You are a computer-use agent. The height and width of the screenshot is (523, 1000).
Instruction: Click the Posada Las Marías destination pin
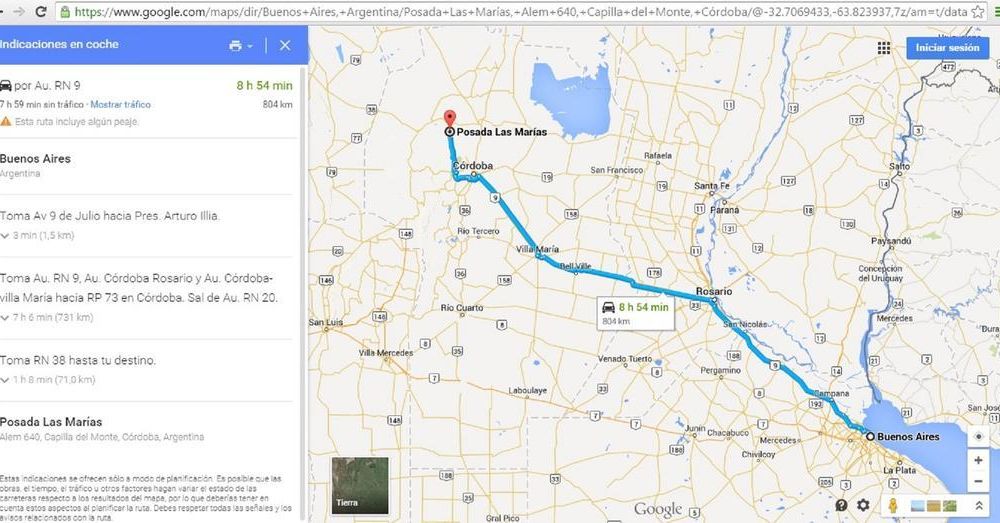[450, 119]
